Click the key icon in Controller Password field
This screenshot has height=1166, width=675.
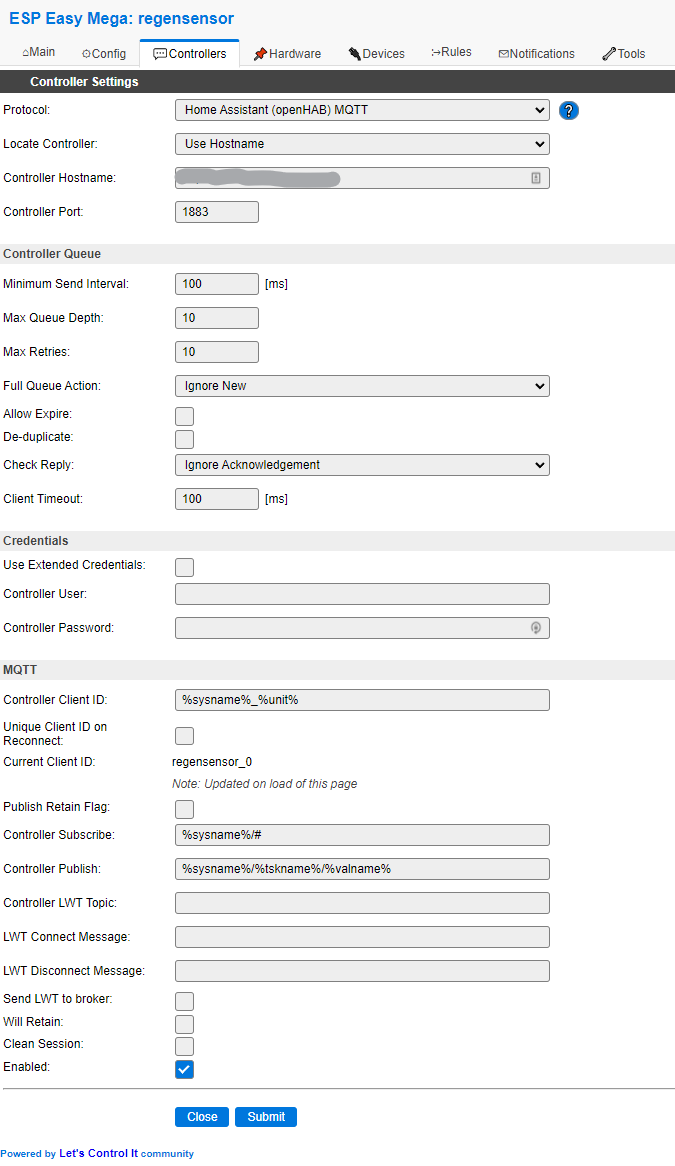(536, 628)
